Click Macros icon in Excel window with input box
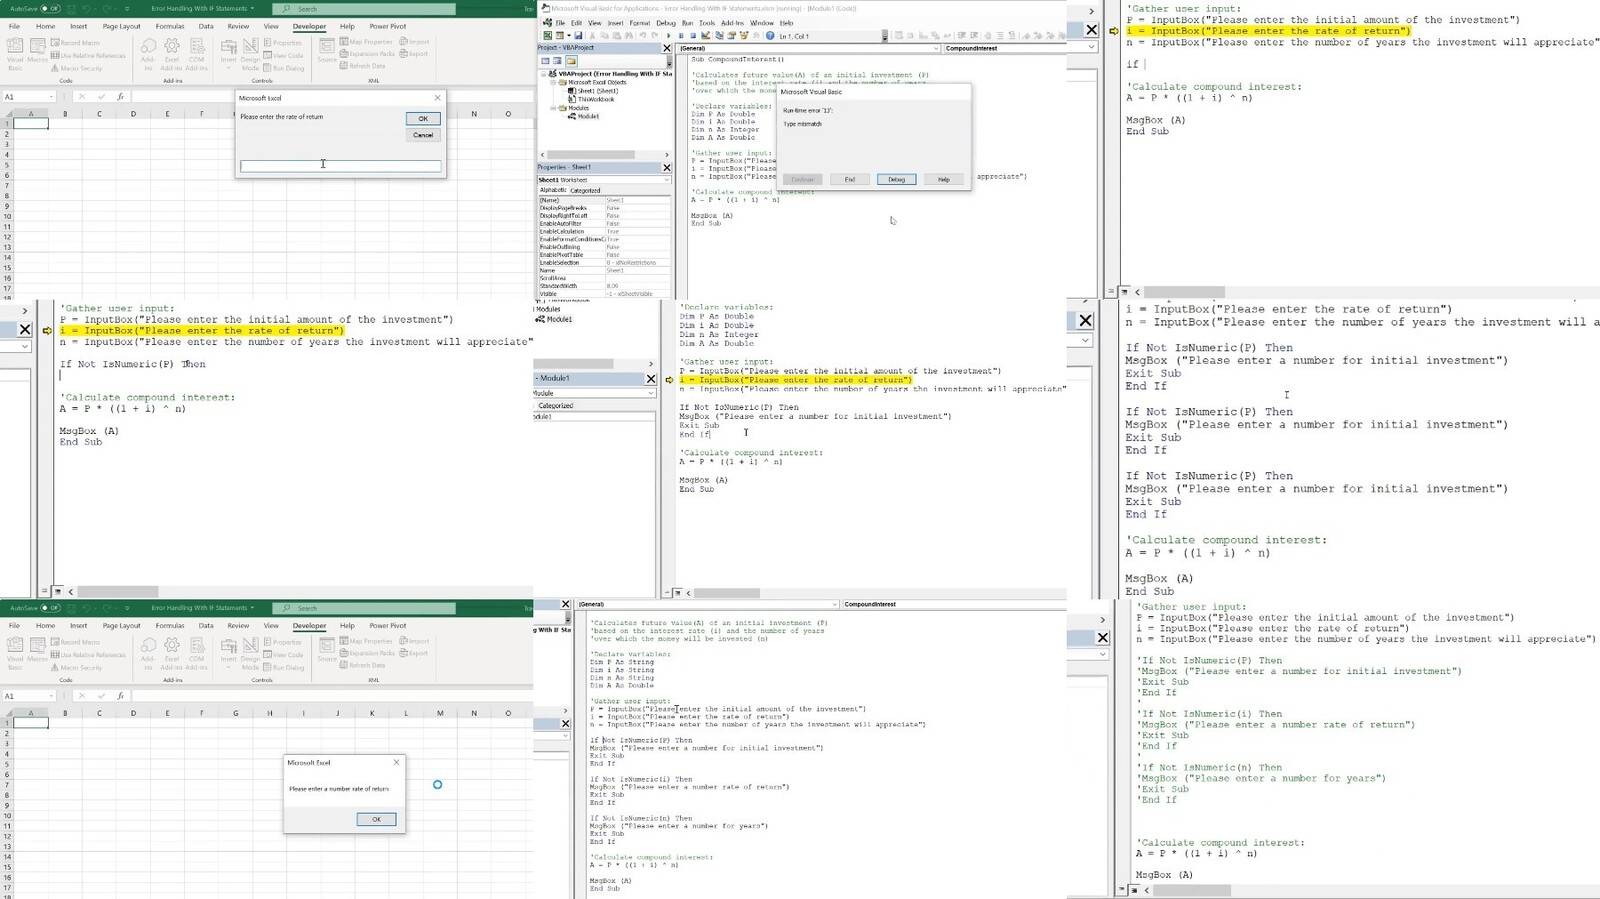The image size is (1600, 899). [x=37, y=52]
